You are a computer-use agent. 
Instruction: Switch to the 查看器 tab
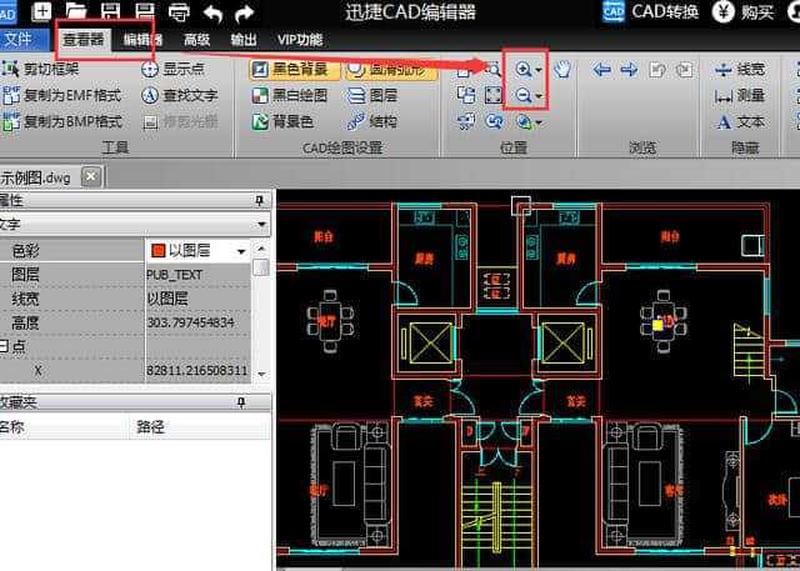[x=83, y=39]
